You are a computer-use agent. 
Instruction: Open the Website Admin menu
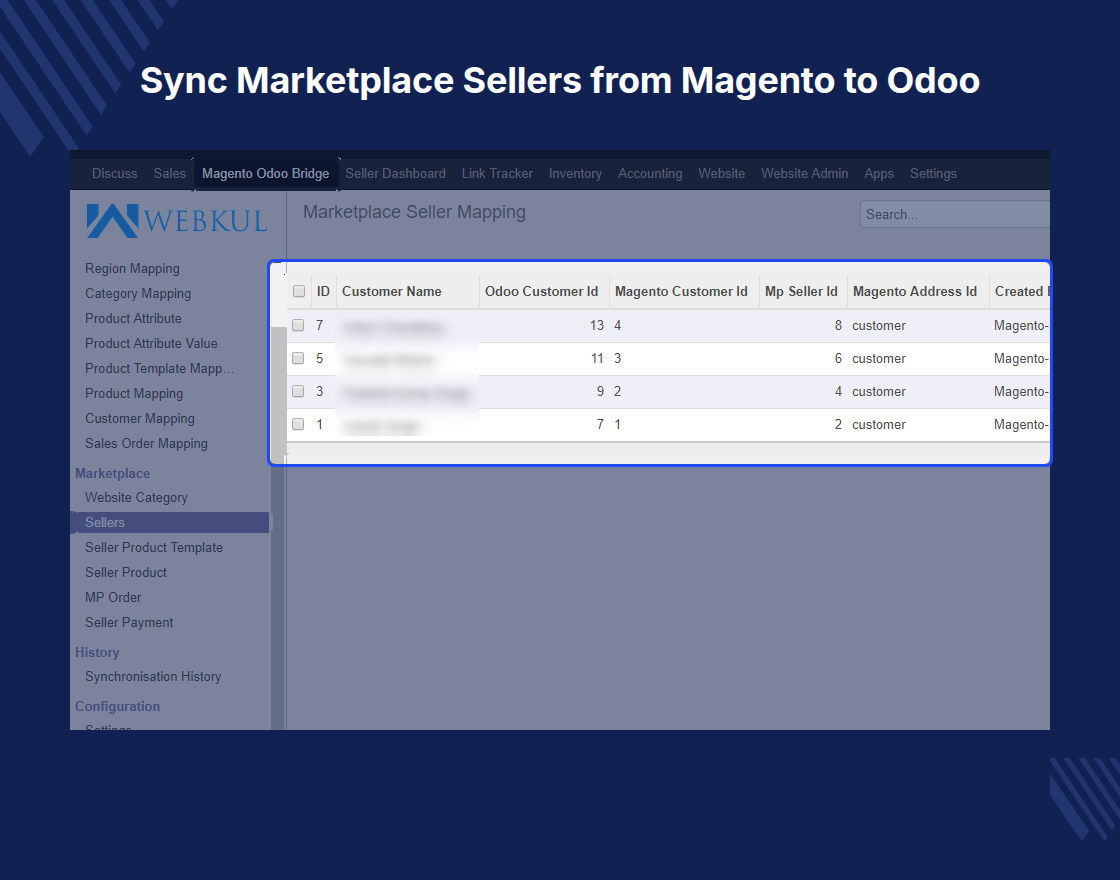[x=804, y=174]
